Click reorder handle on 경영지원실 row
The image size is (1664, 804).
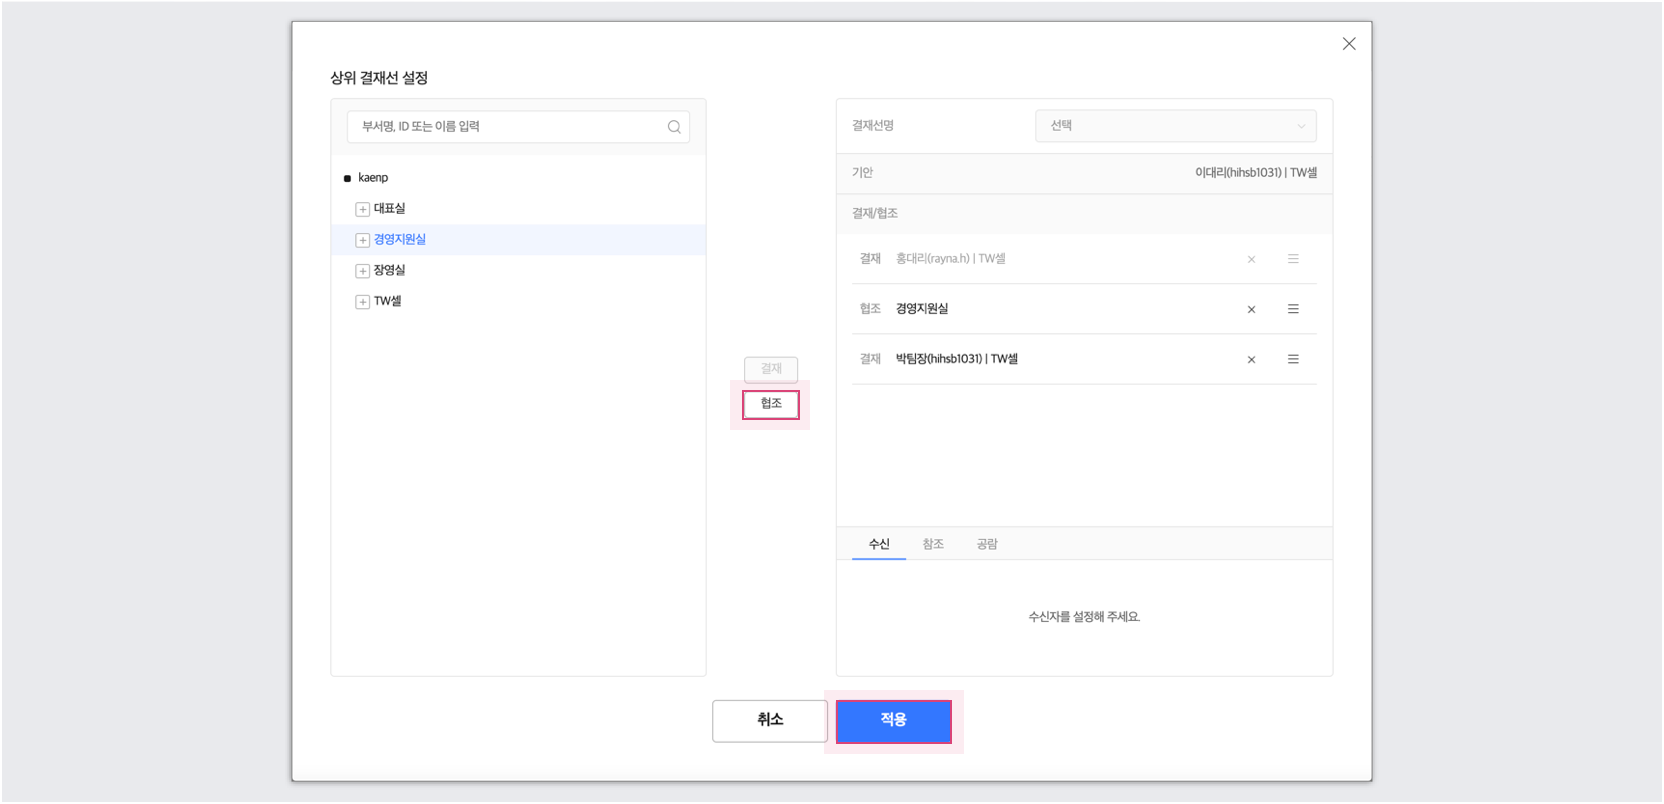tap(1293, 309)
